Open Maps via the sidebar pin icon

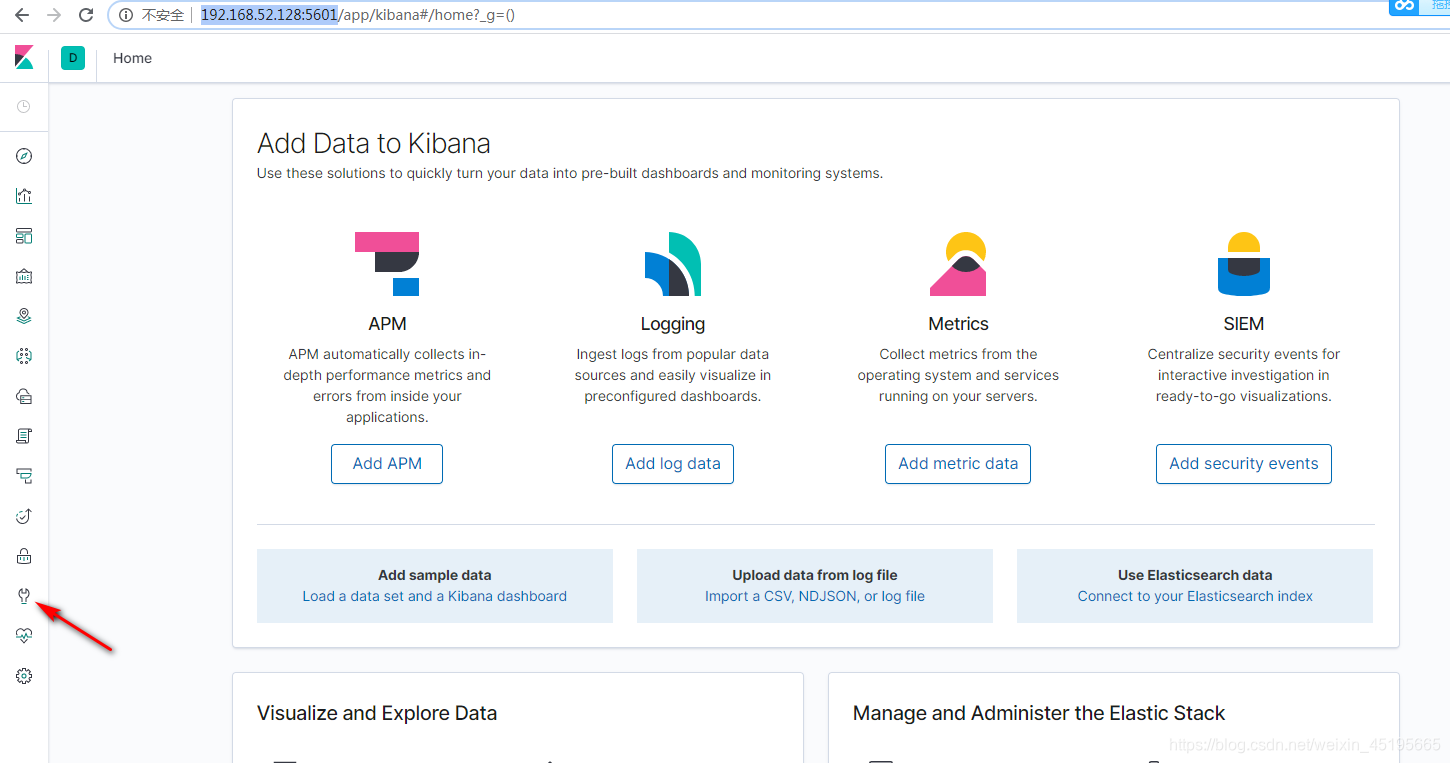(x=24, y=316)
